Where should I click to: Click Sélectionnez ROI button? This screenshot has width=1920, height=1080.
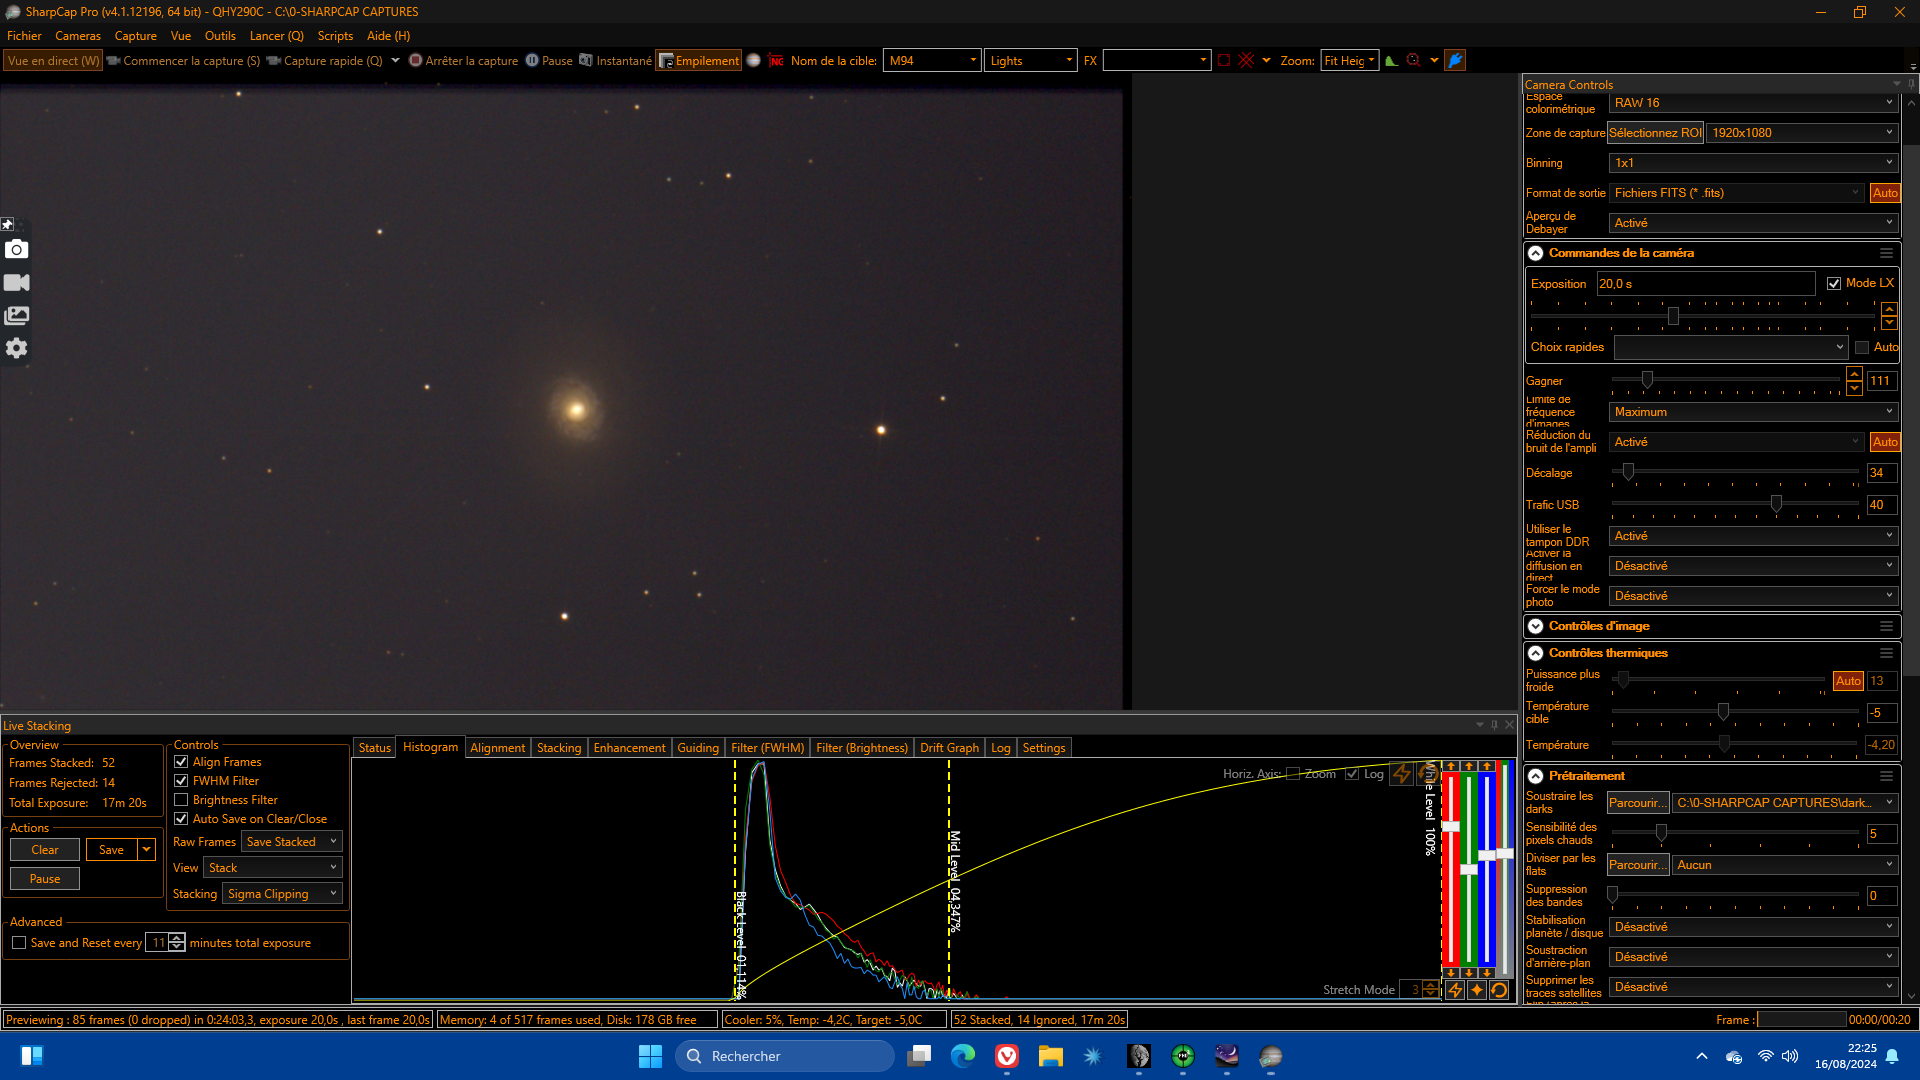[x=1655, y=133]
